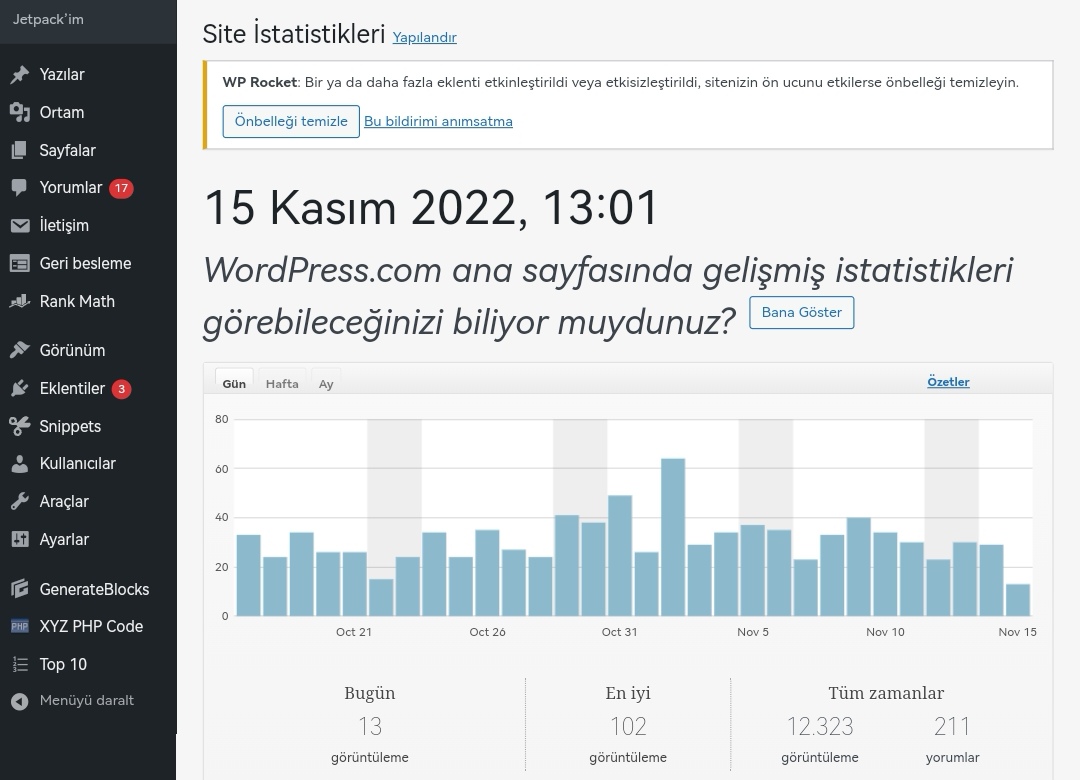Click Önbelleği temizle button
The image size is (1080, 780).
(x=291, y=121)
